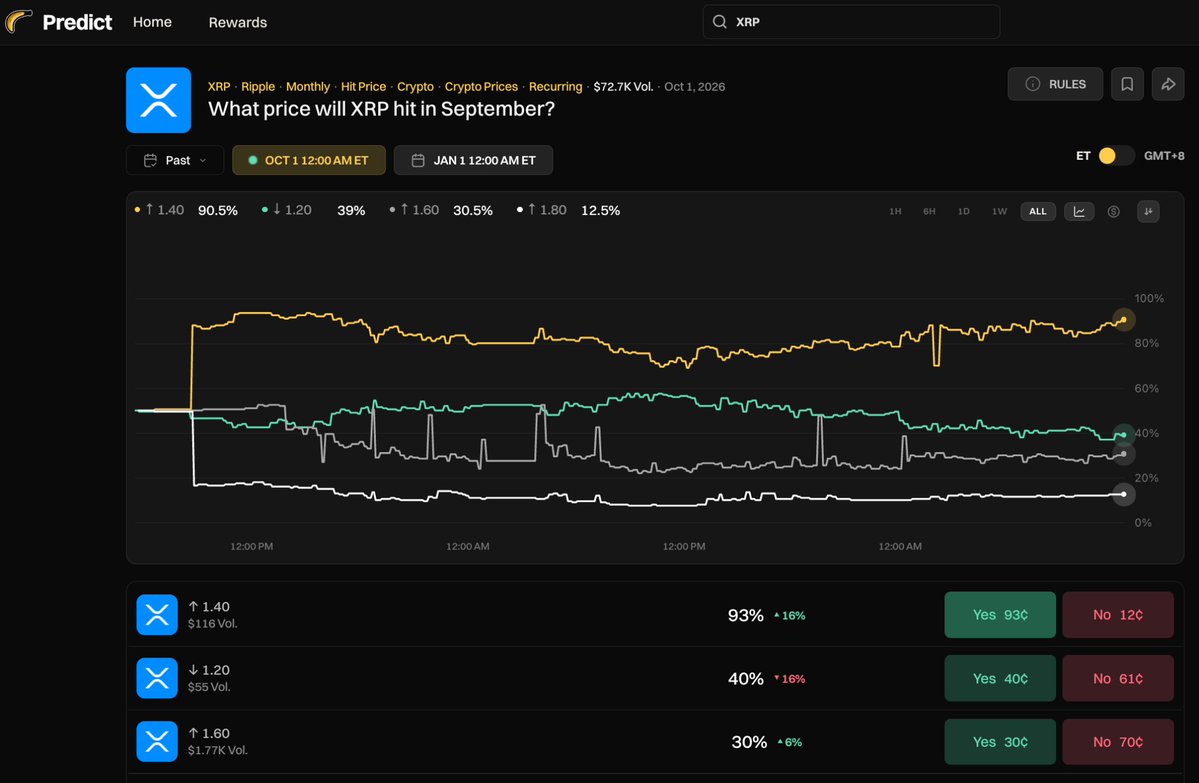Open the XRP tag link
This screenshot has height=783, width=1199.
pyautogui.click(x=219, y=86)
